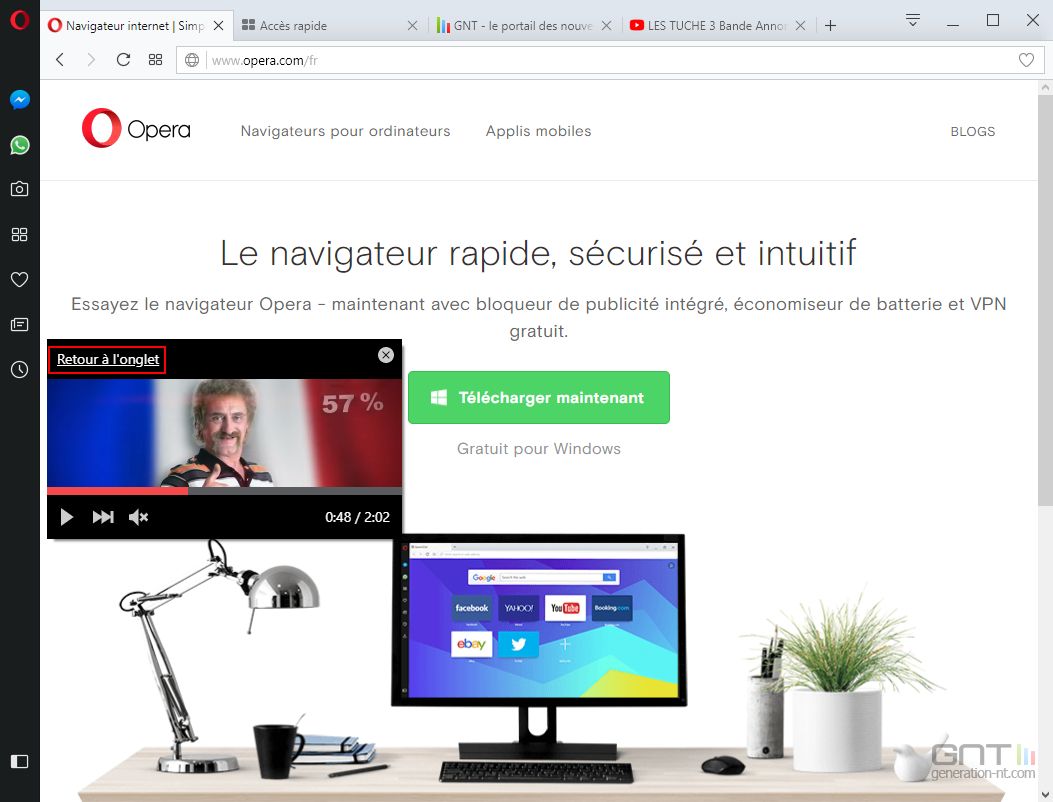Click the address bar URL field
The image size is (1053, 802).
[610, 60]
